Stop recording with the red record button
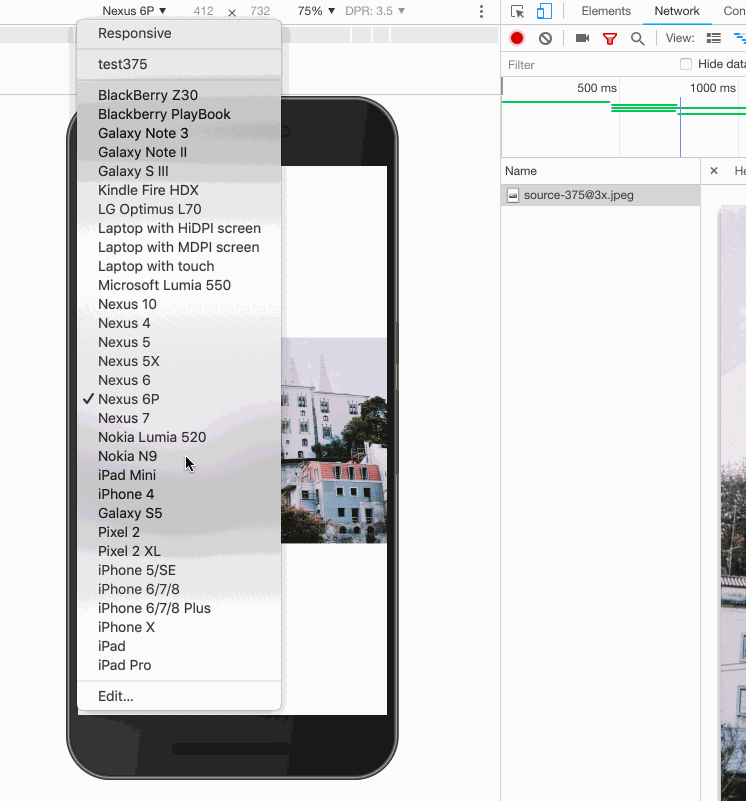The width and height of the screenshot is (746, 801). pos(517,38)
